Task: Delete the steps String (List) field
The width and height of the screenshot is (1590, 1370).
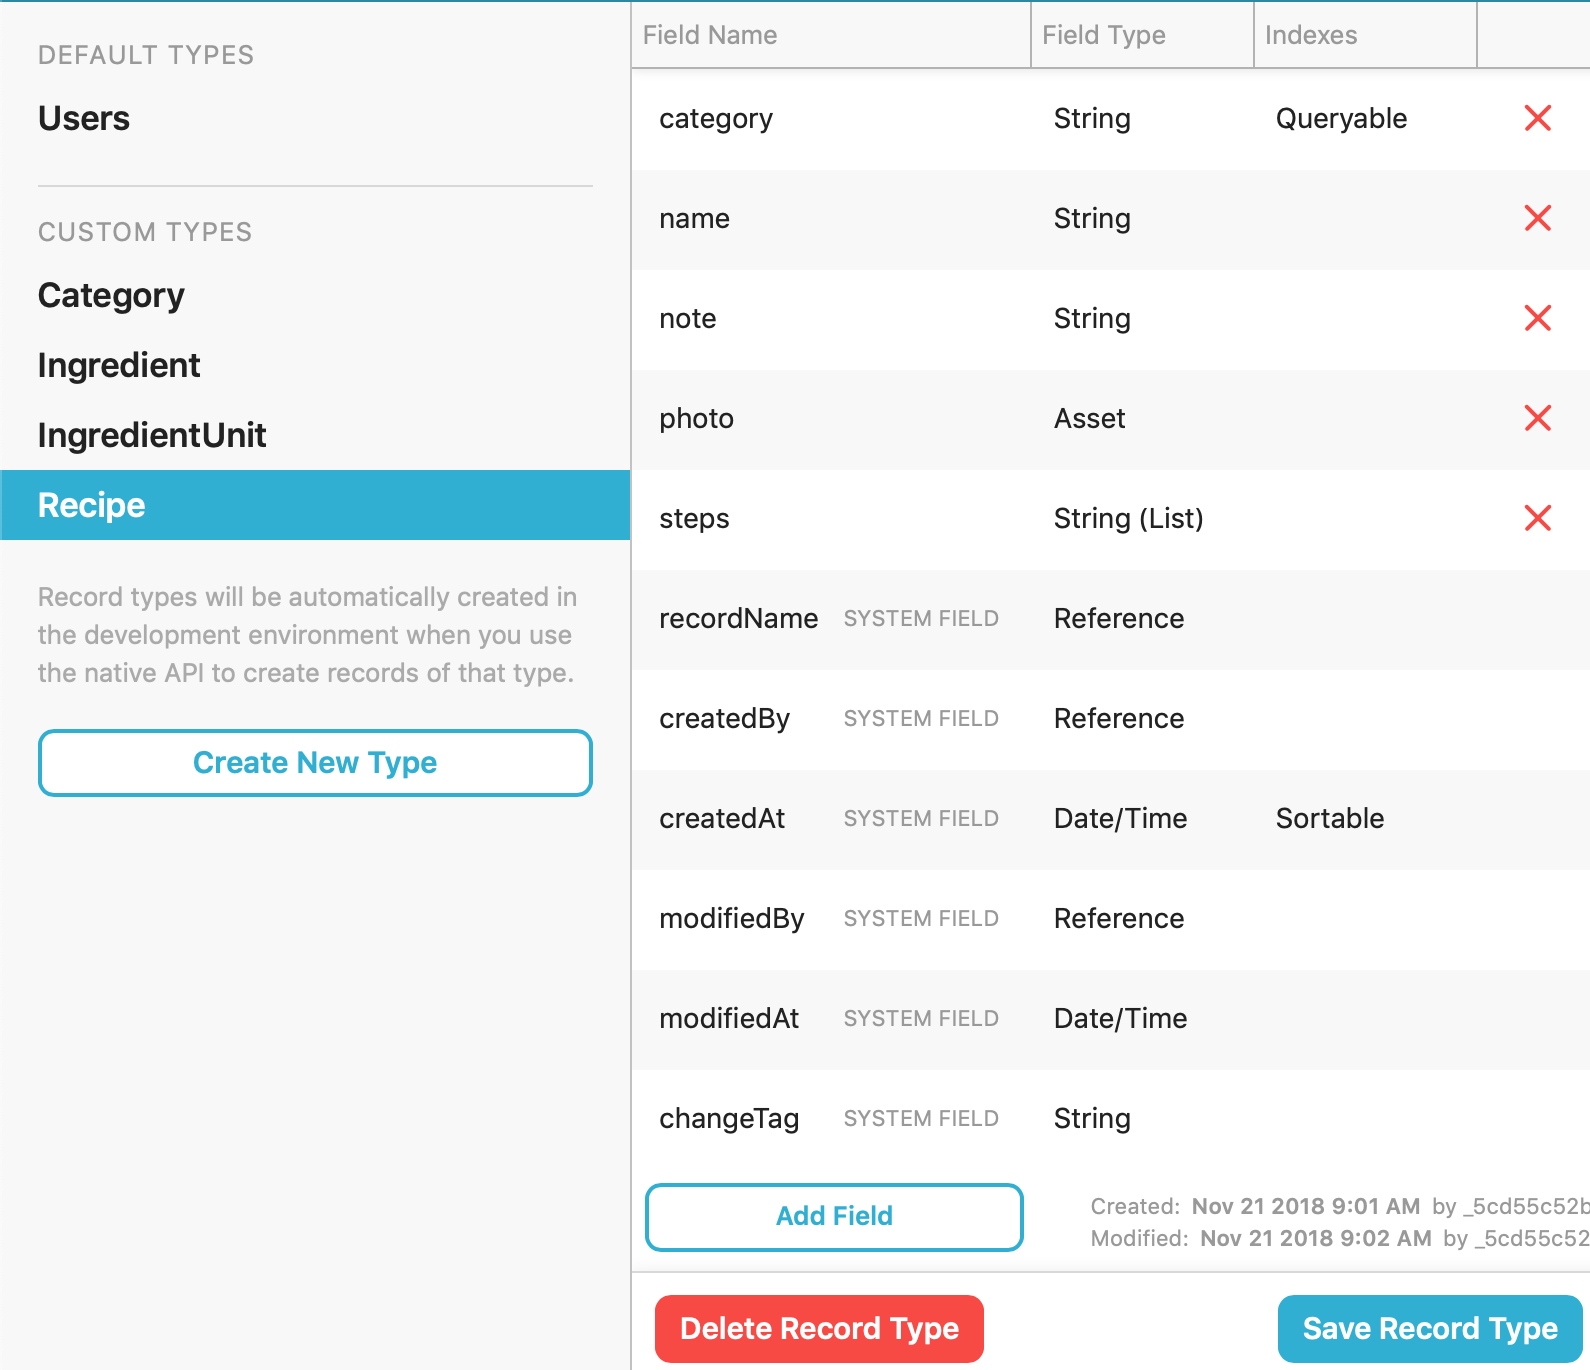Action: coord(1537,518)
